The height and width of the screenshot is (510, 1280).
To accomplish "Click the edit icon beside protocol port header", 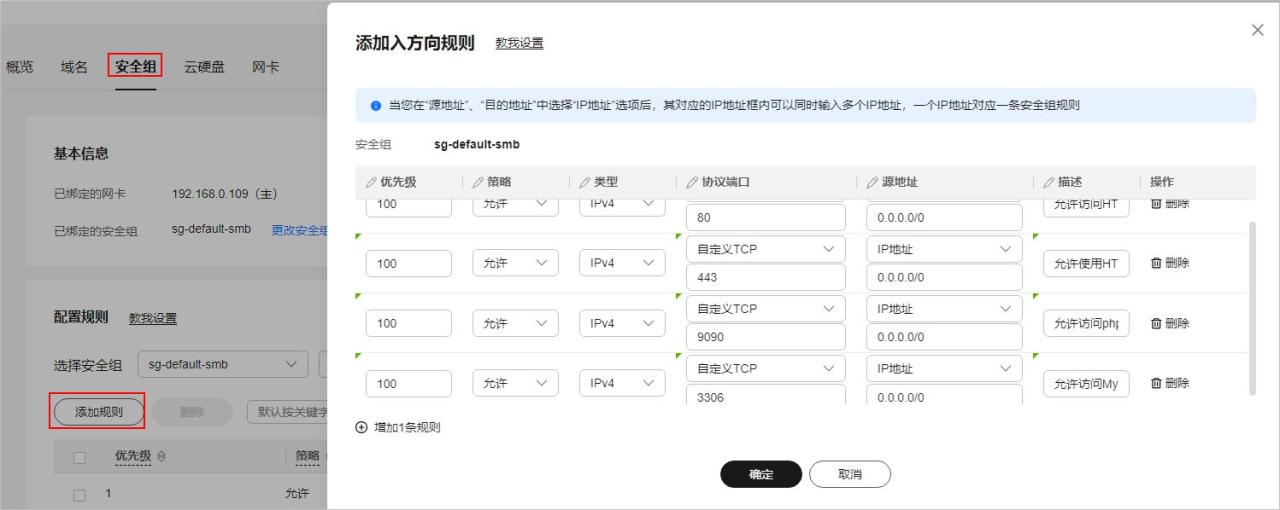I will (x=692, y=182).
